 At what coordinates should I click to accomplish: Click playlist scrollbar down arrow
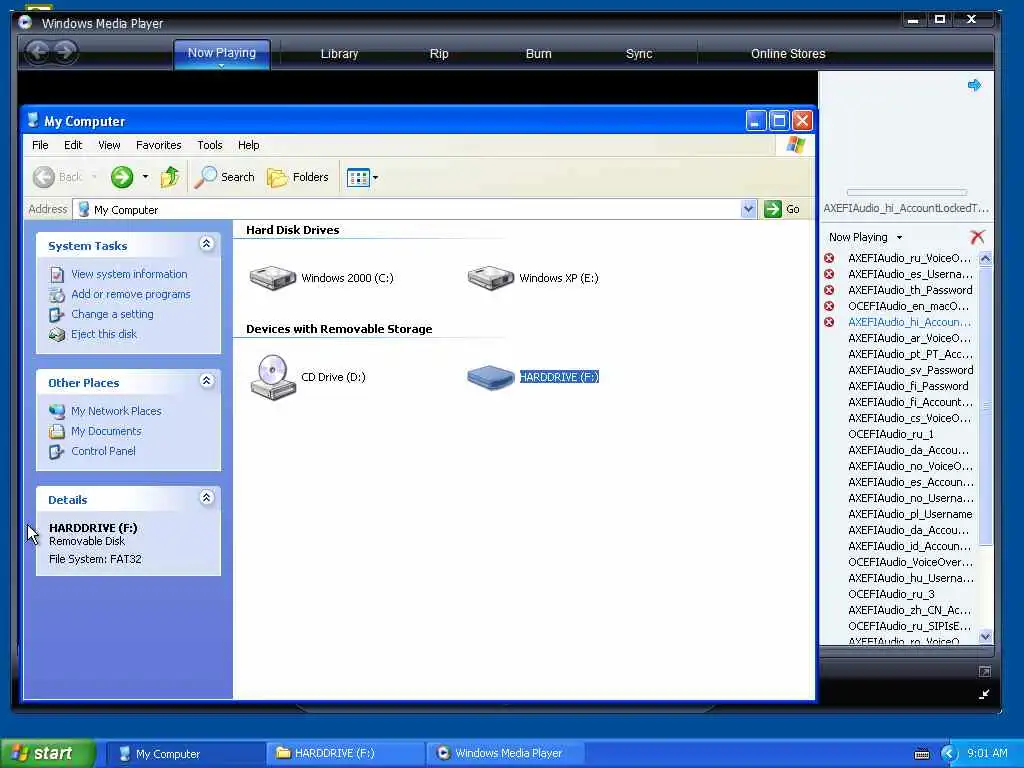pyautogui.click(x=985, y=636)
